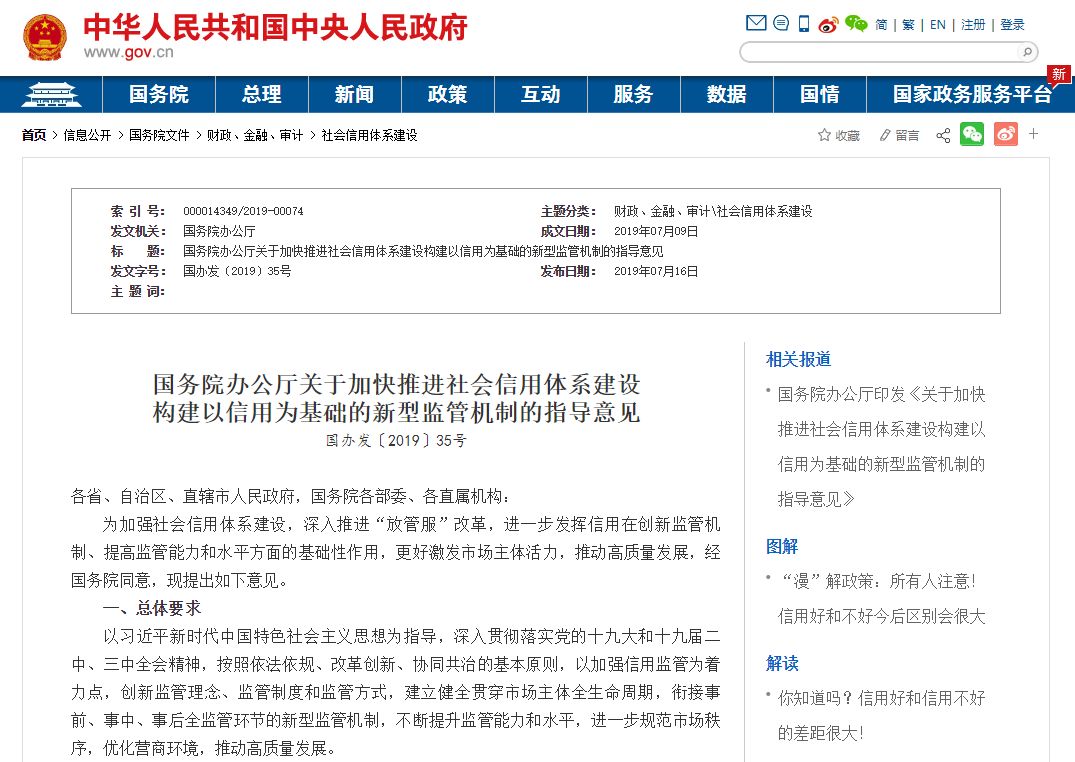Screen dimensions: 1075x762
Task: Click the site title 中华人民共和国中央人民政府
Action: [x=276, y=27]
